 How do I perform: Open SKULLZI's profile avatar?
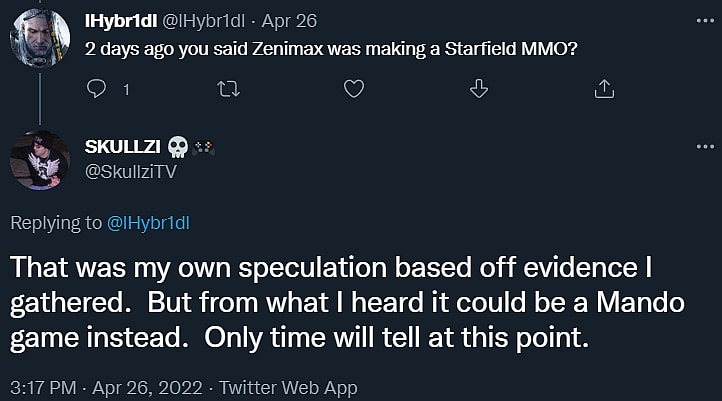coord(39,158)
